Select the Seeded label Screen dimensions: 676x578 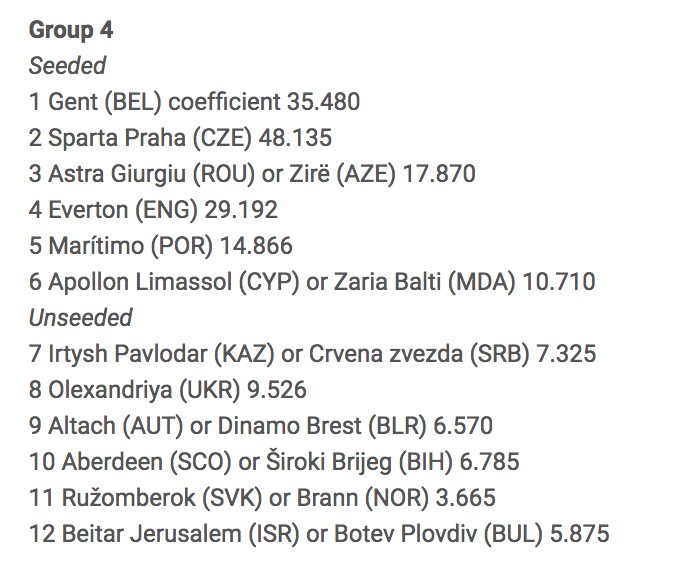[67, 66]
